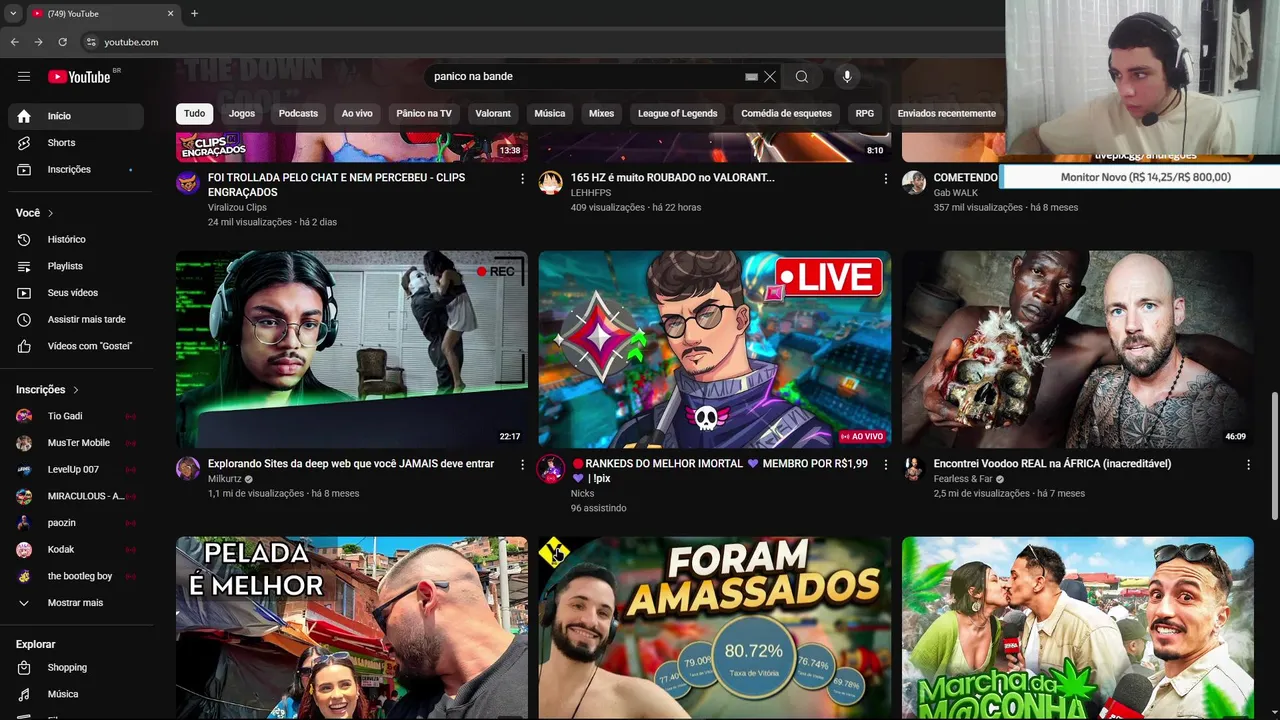Image resolution: width=1280 pixels, height=720 pixels.
Task: Open Tio Gadi subscription channel
Action: point(76,416)
